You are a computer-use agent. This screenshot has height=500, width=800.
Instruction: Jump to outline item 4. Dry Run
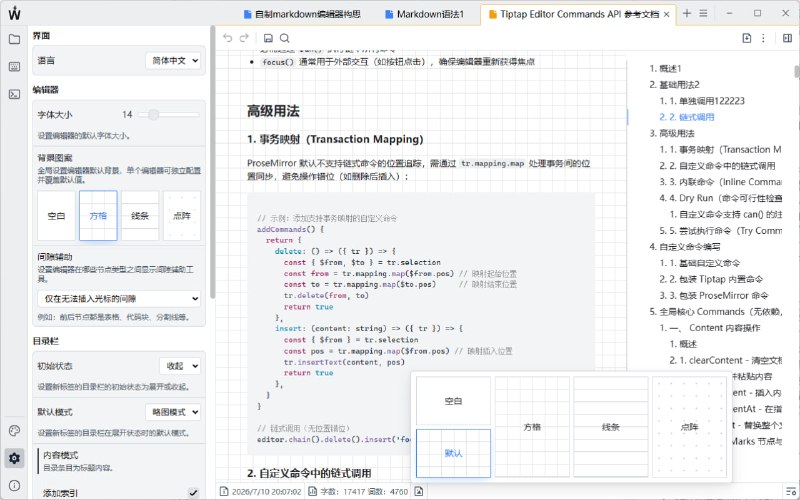pos(720,198)
